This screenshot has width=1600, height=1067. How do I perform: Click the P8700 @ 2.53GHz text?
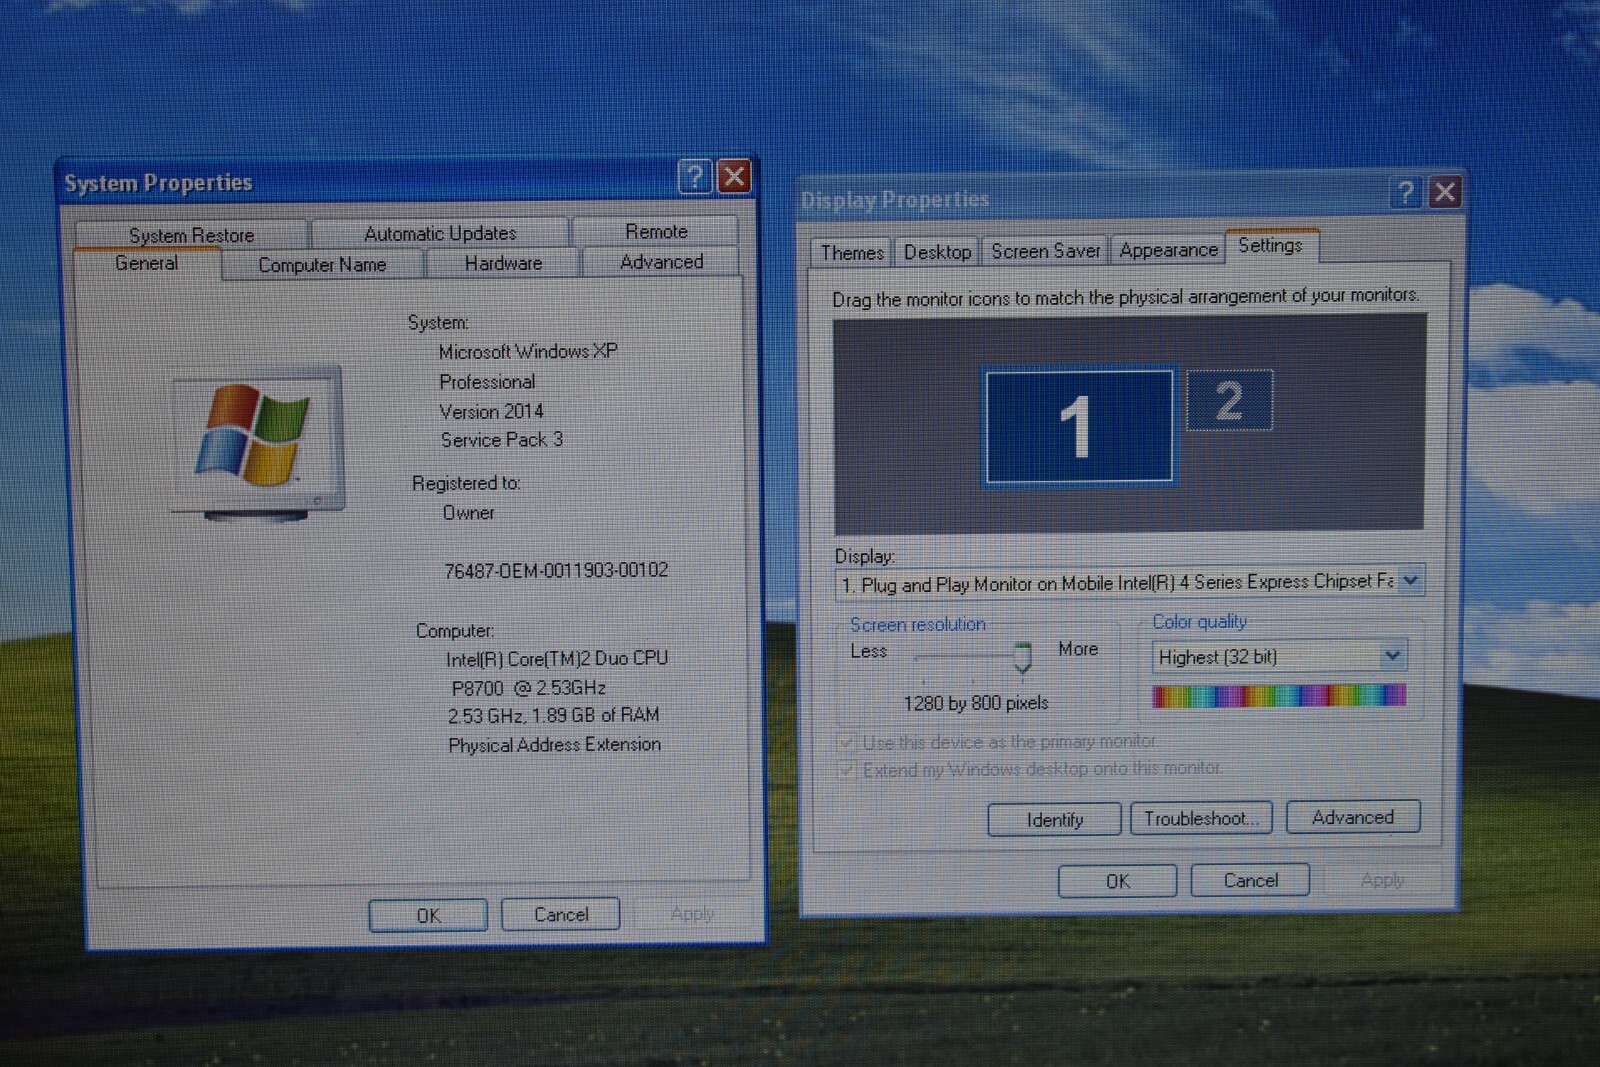528,688
